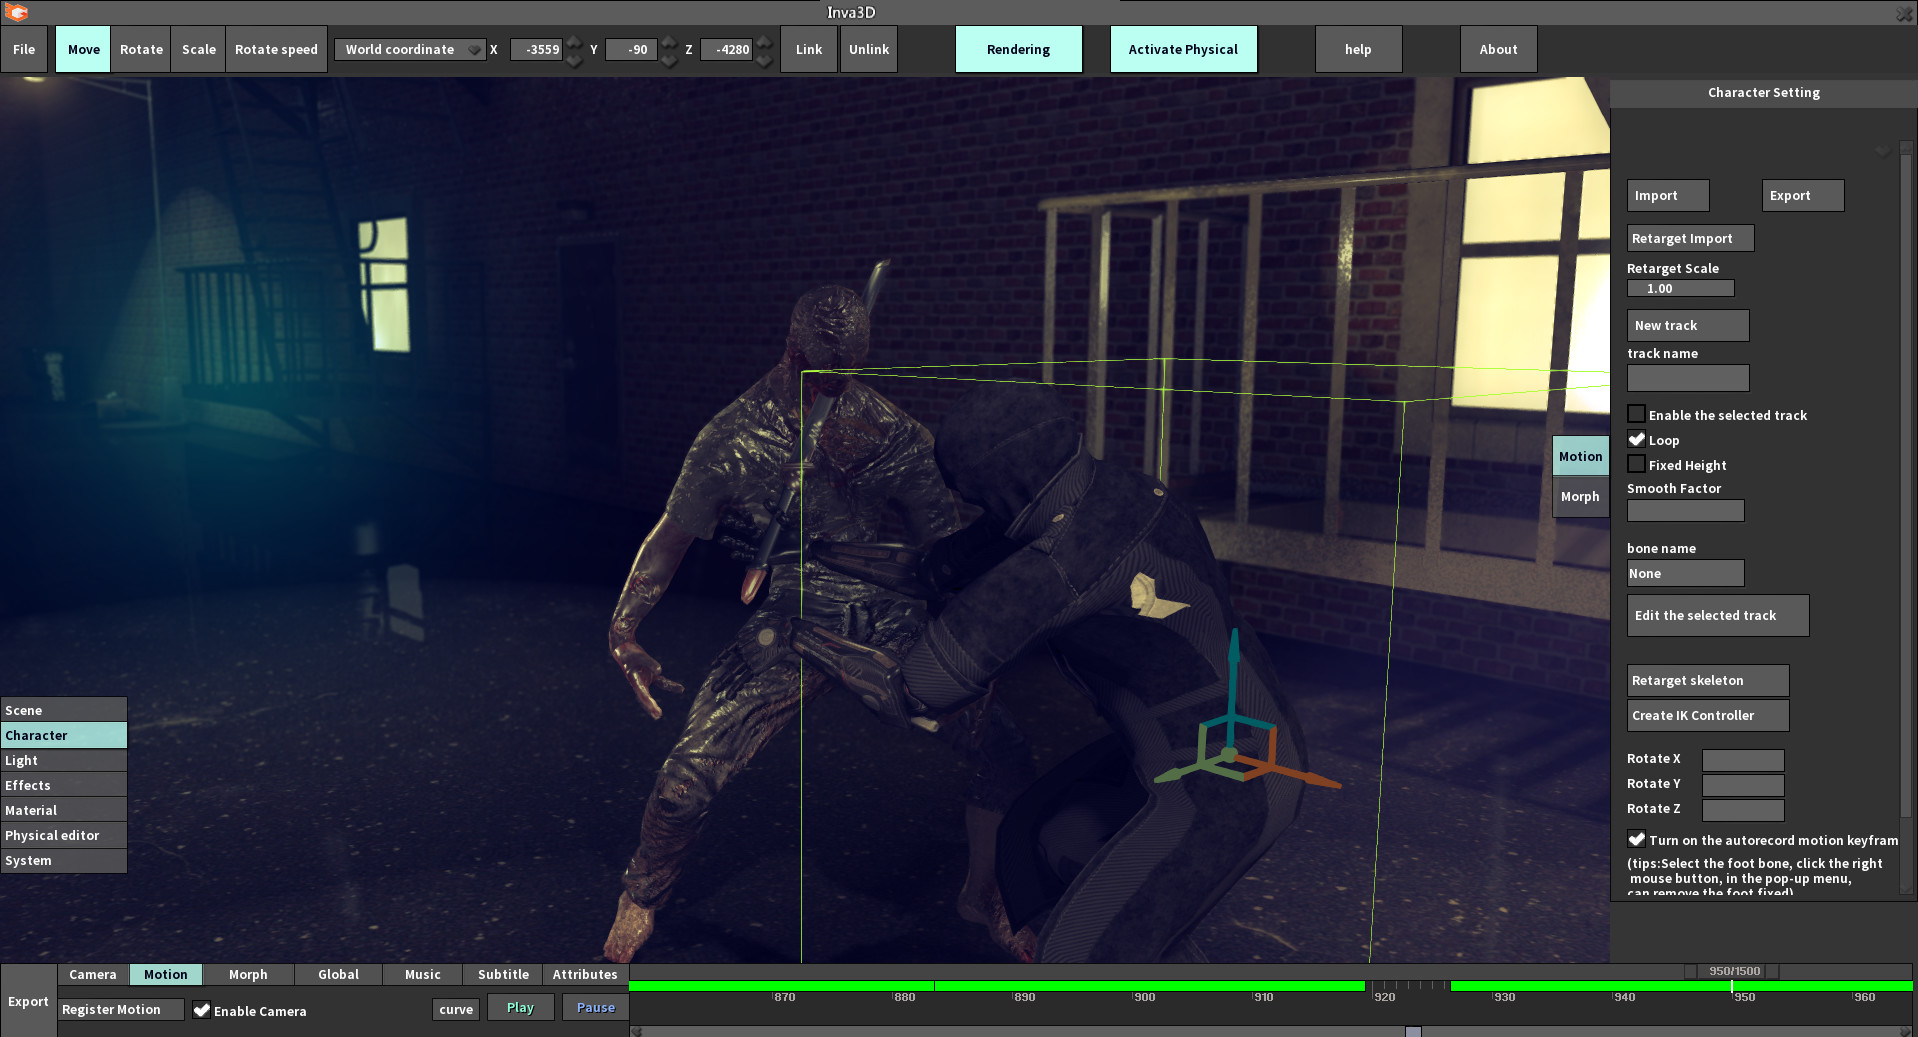Viewport: 1918px width, 1037px height.
Task: Enable the Fixed Height option
Action: point(1636,463)
